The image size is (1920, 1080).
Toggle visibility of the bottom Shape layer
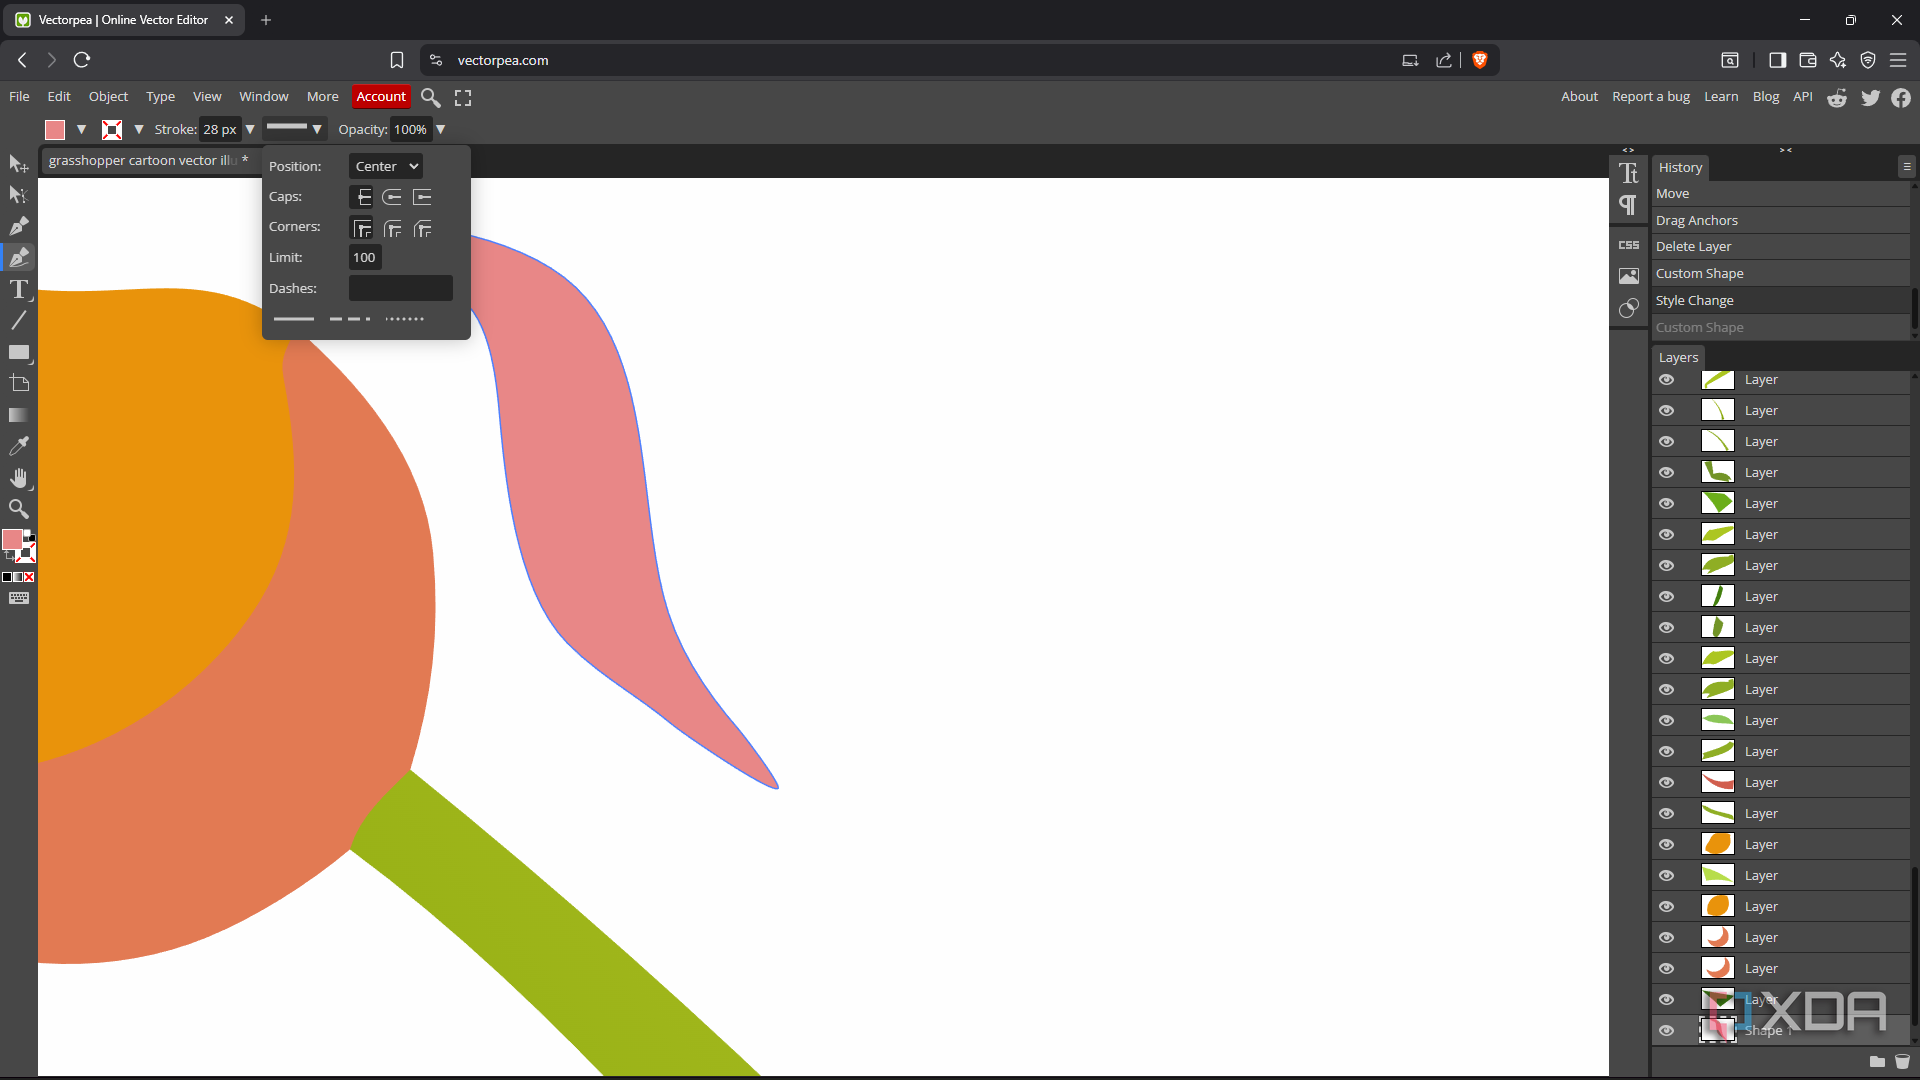(1666, 1031)
